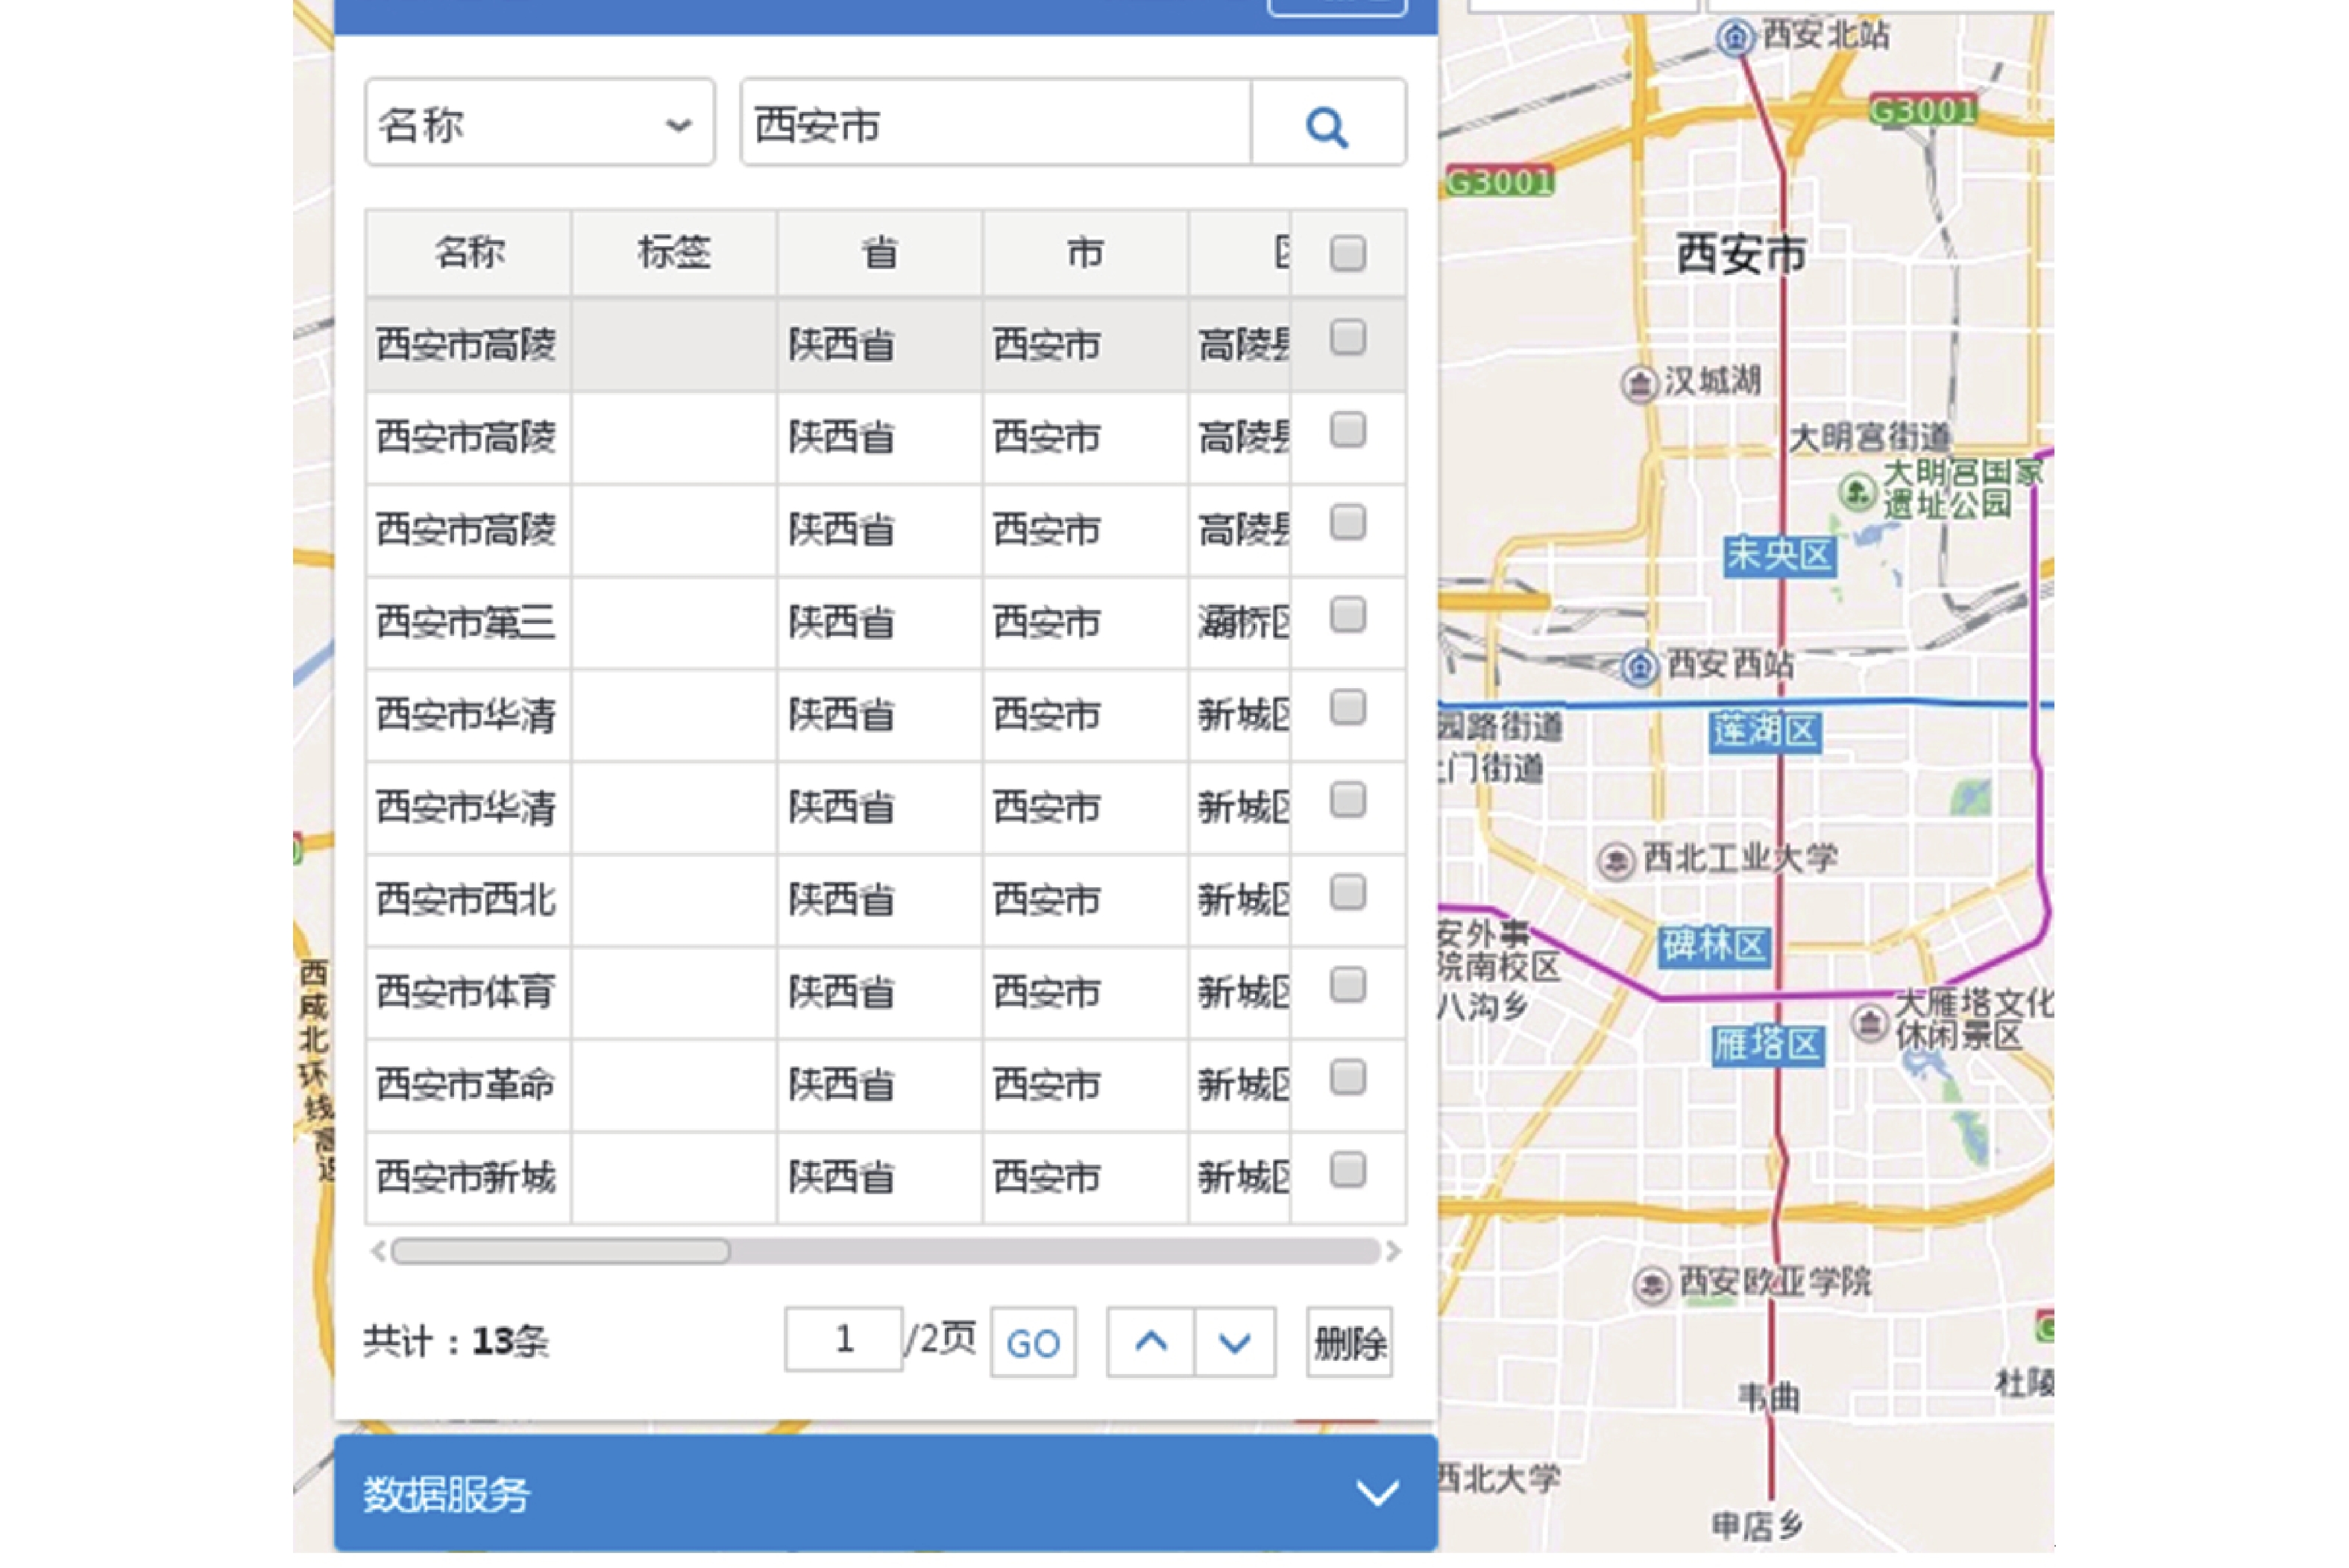
Task: Select the 西安市西北 name cell
Action: coord(469,899)
